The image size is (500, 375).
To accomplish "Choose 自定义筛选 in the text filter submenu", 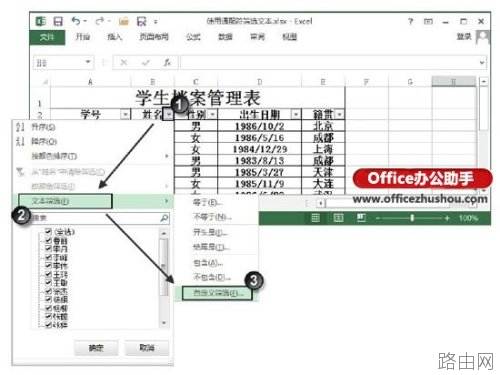I will [217, 293].
